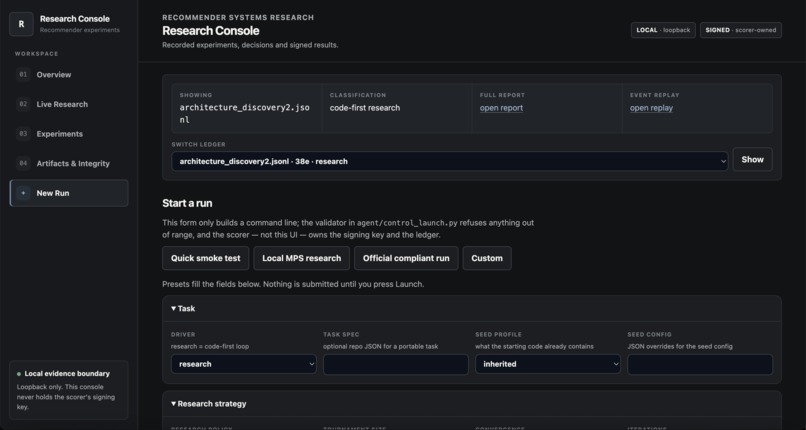Choose Local MPS research preset
This screenshot has width=806, height=430.
point(301,258)
